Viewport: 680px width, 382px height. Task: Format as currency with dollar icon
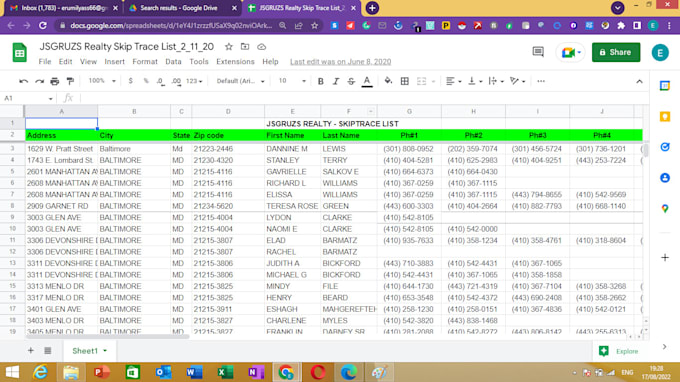130,81
